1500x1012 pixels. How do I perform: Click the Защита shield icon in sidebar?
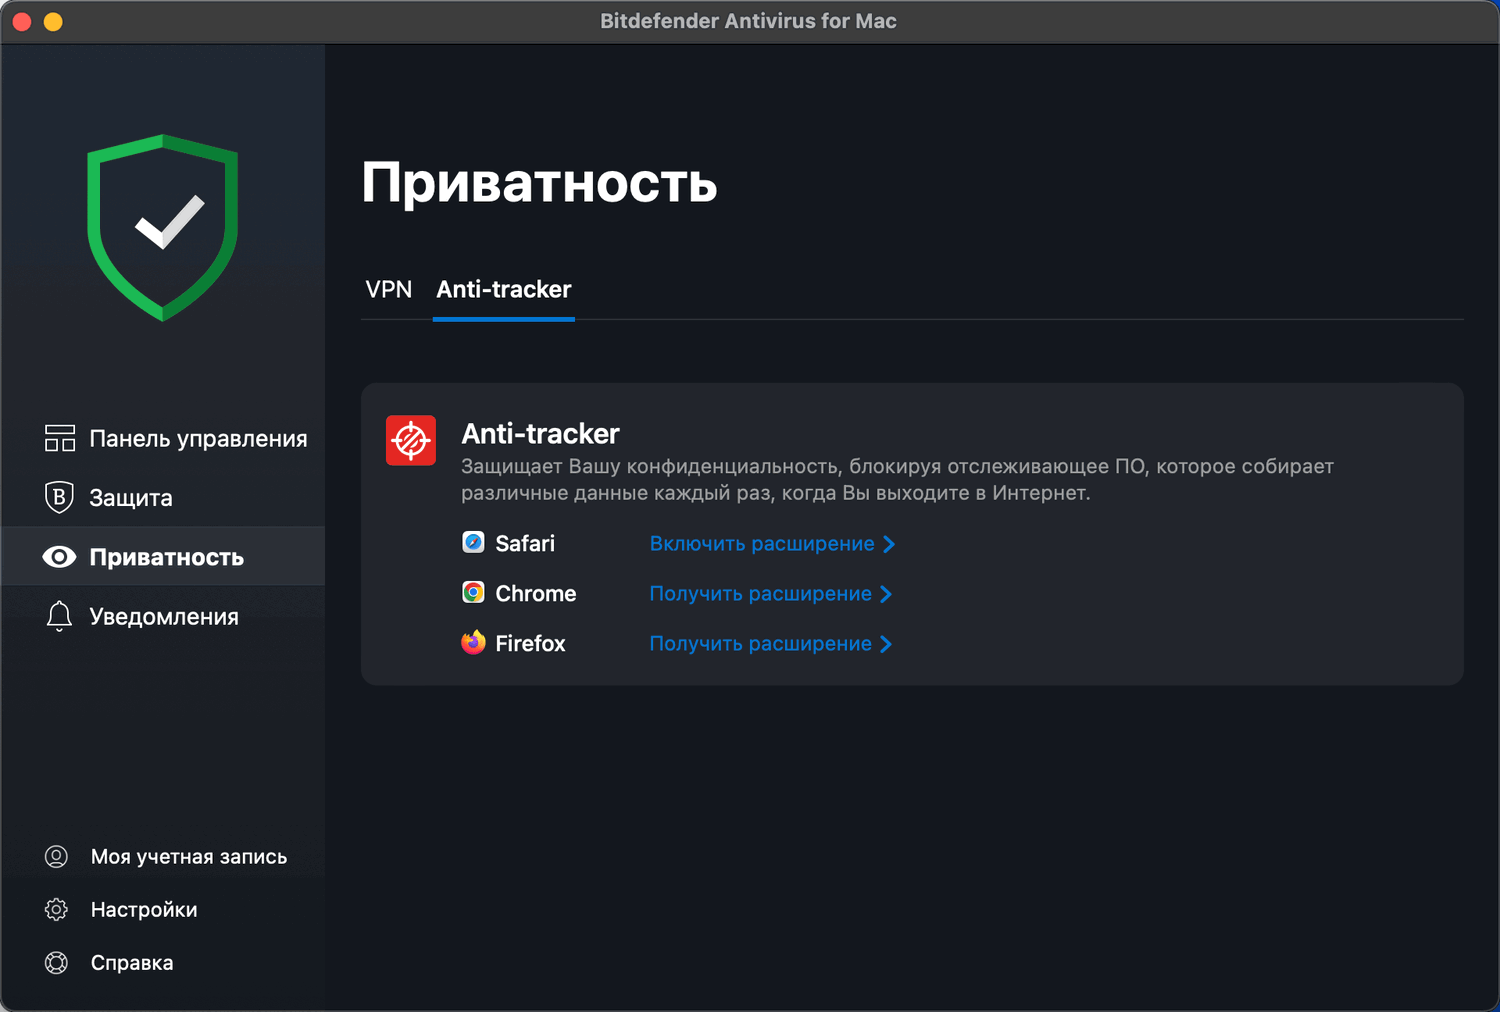click(x=59, y=497)
